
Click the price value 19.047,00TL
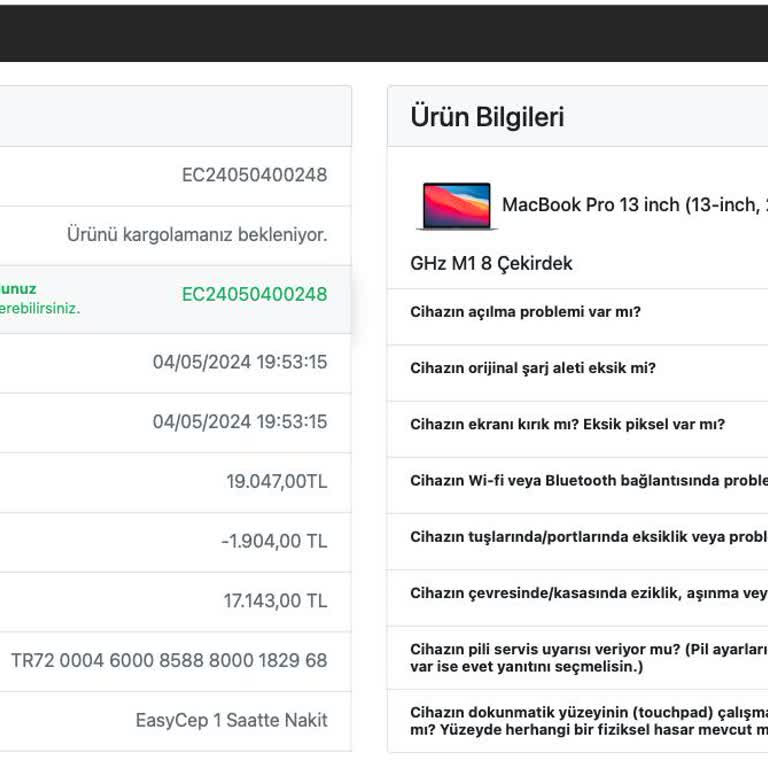point(277,481)
